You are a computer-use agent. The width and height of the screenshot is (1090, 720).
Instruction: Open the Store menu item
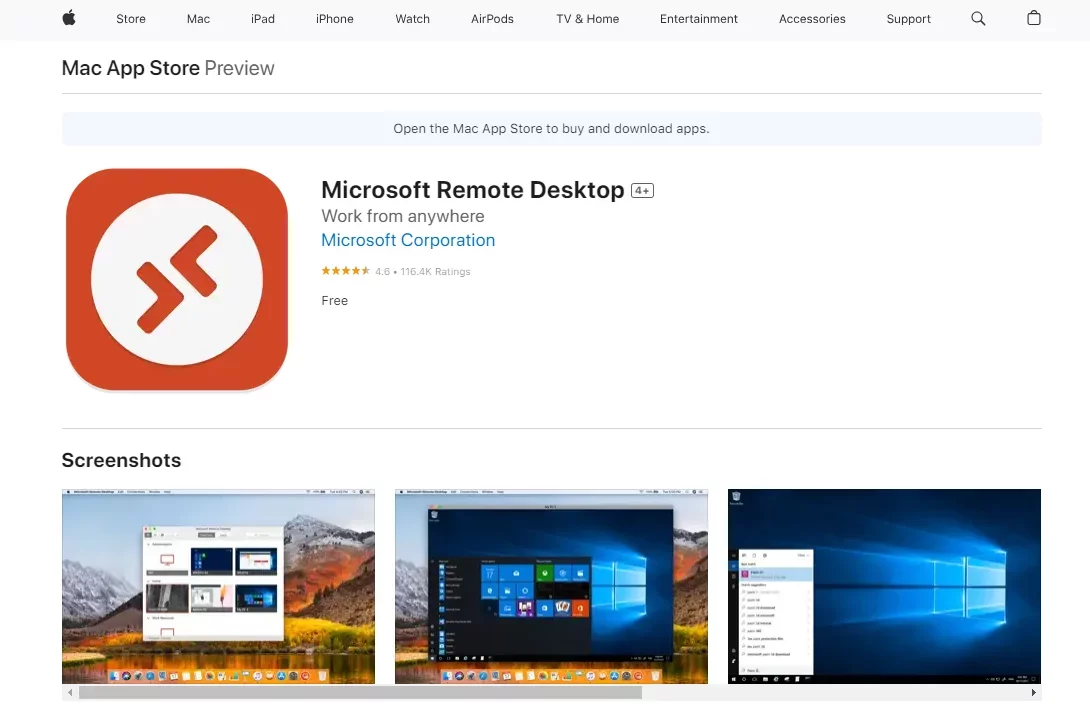[x=131, y=19]
